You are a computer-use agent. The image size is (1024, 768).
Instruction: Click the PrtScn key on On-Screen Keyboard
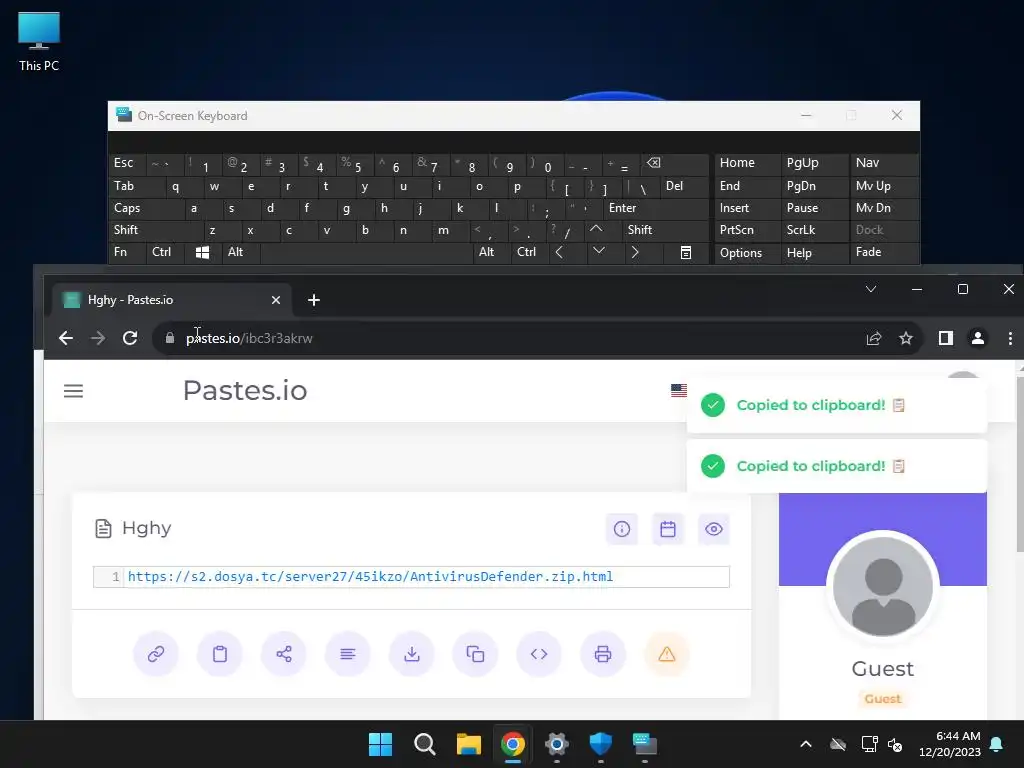[x=747, y=230]
